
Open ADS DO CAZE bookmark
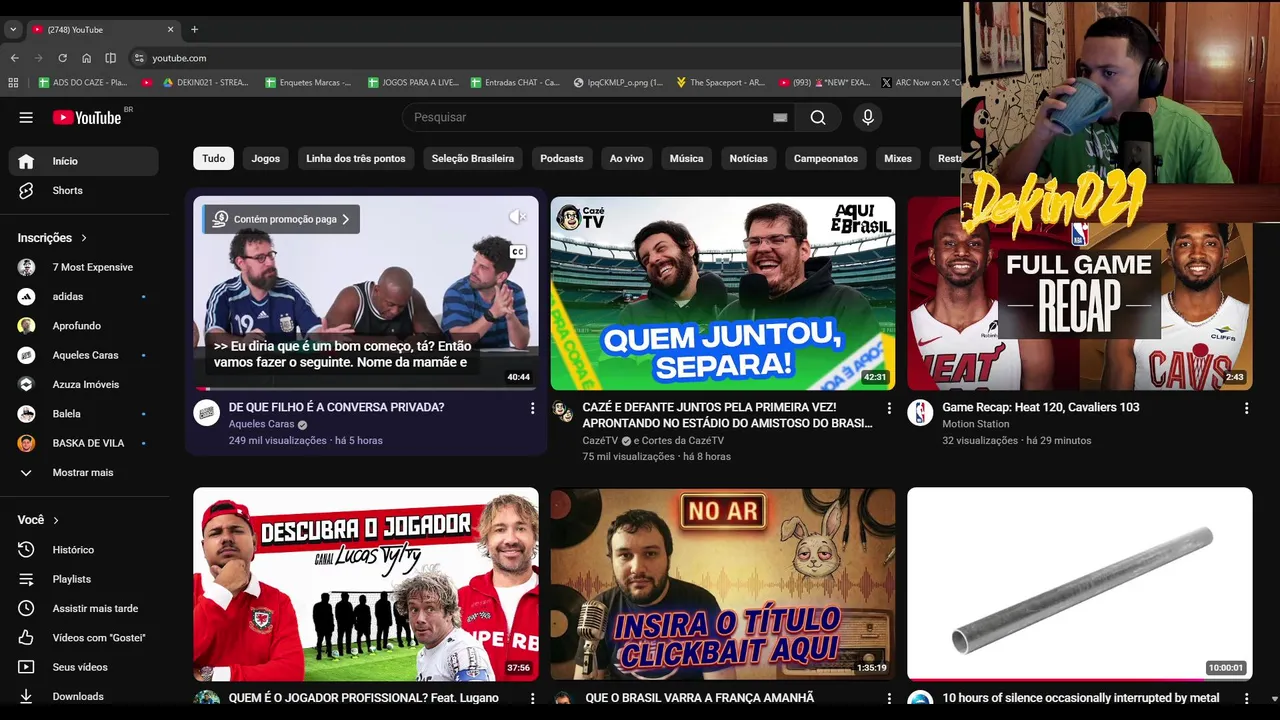click(82, 83)
